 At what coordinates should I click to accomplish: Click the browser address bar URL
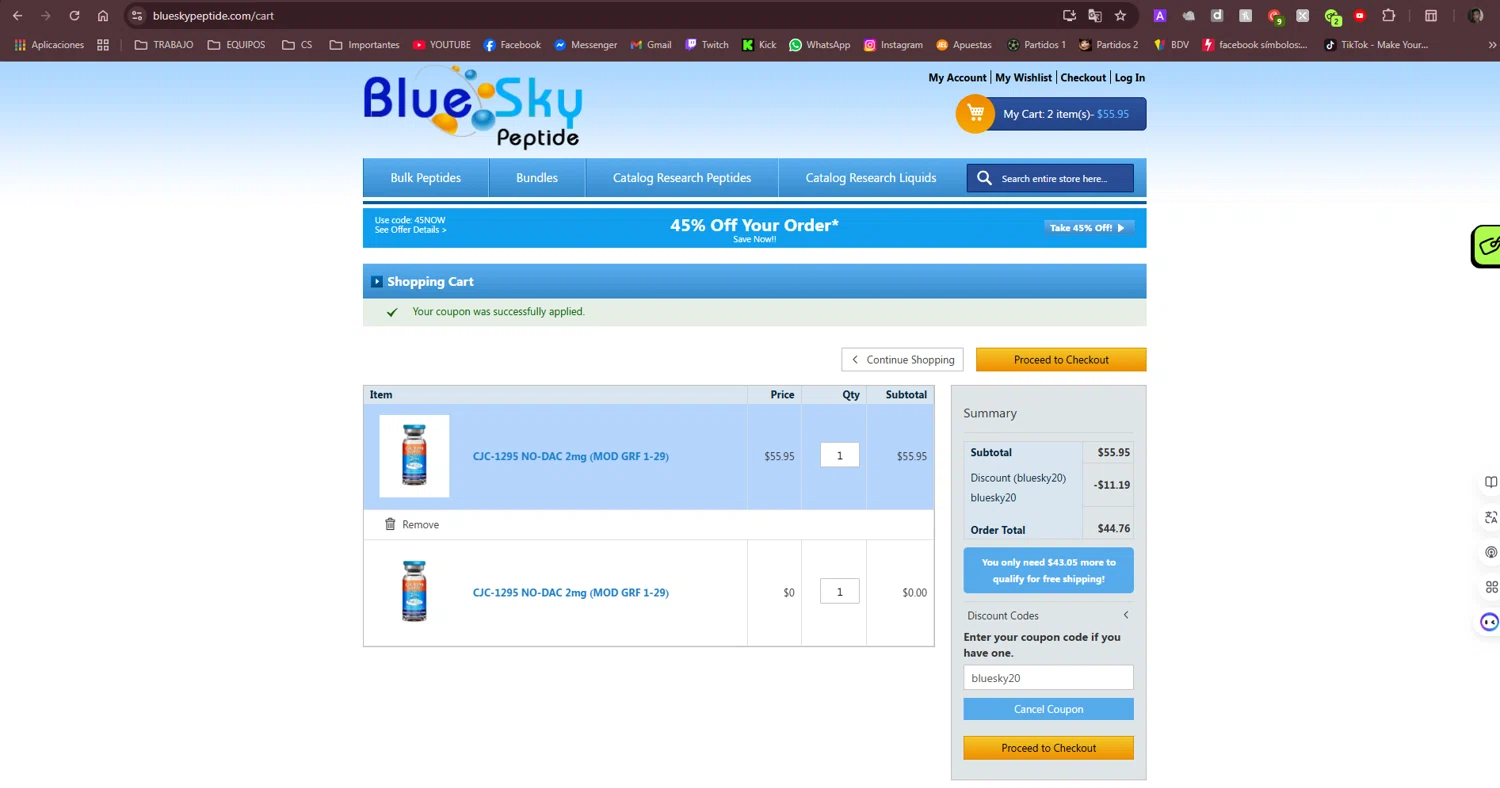(213, 15)
